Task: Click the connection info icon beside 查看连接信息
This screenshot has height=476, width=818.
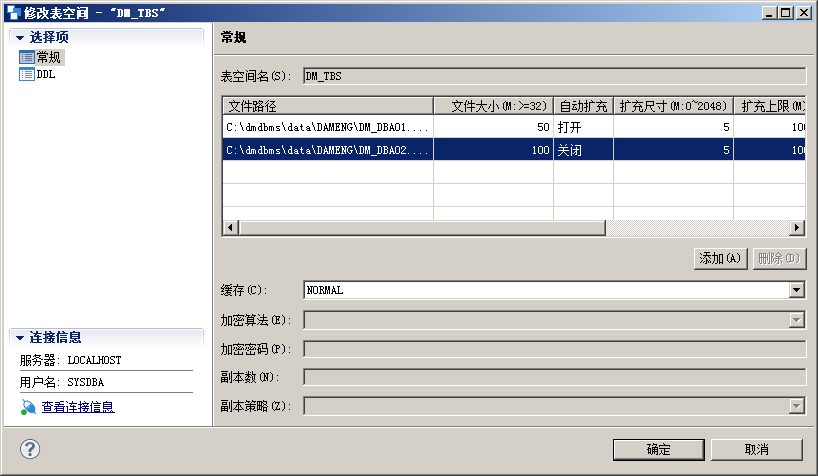Action: coord(28,407)
